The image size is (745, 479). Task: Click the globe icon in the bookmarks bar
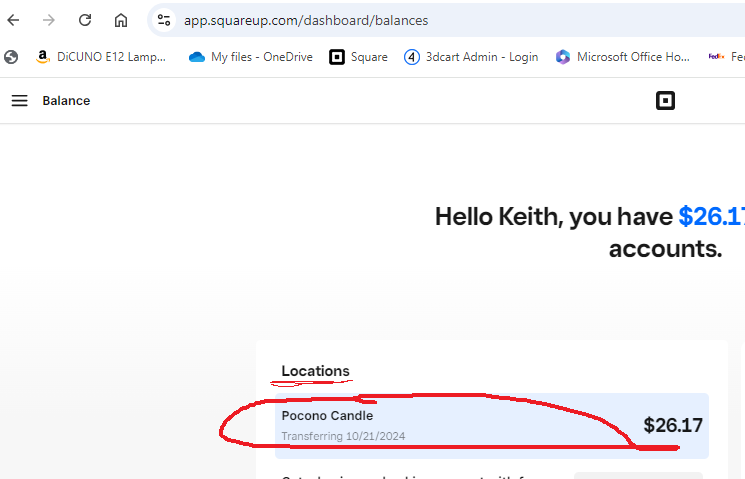click(11, 57)
